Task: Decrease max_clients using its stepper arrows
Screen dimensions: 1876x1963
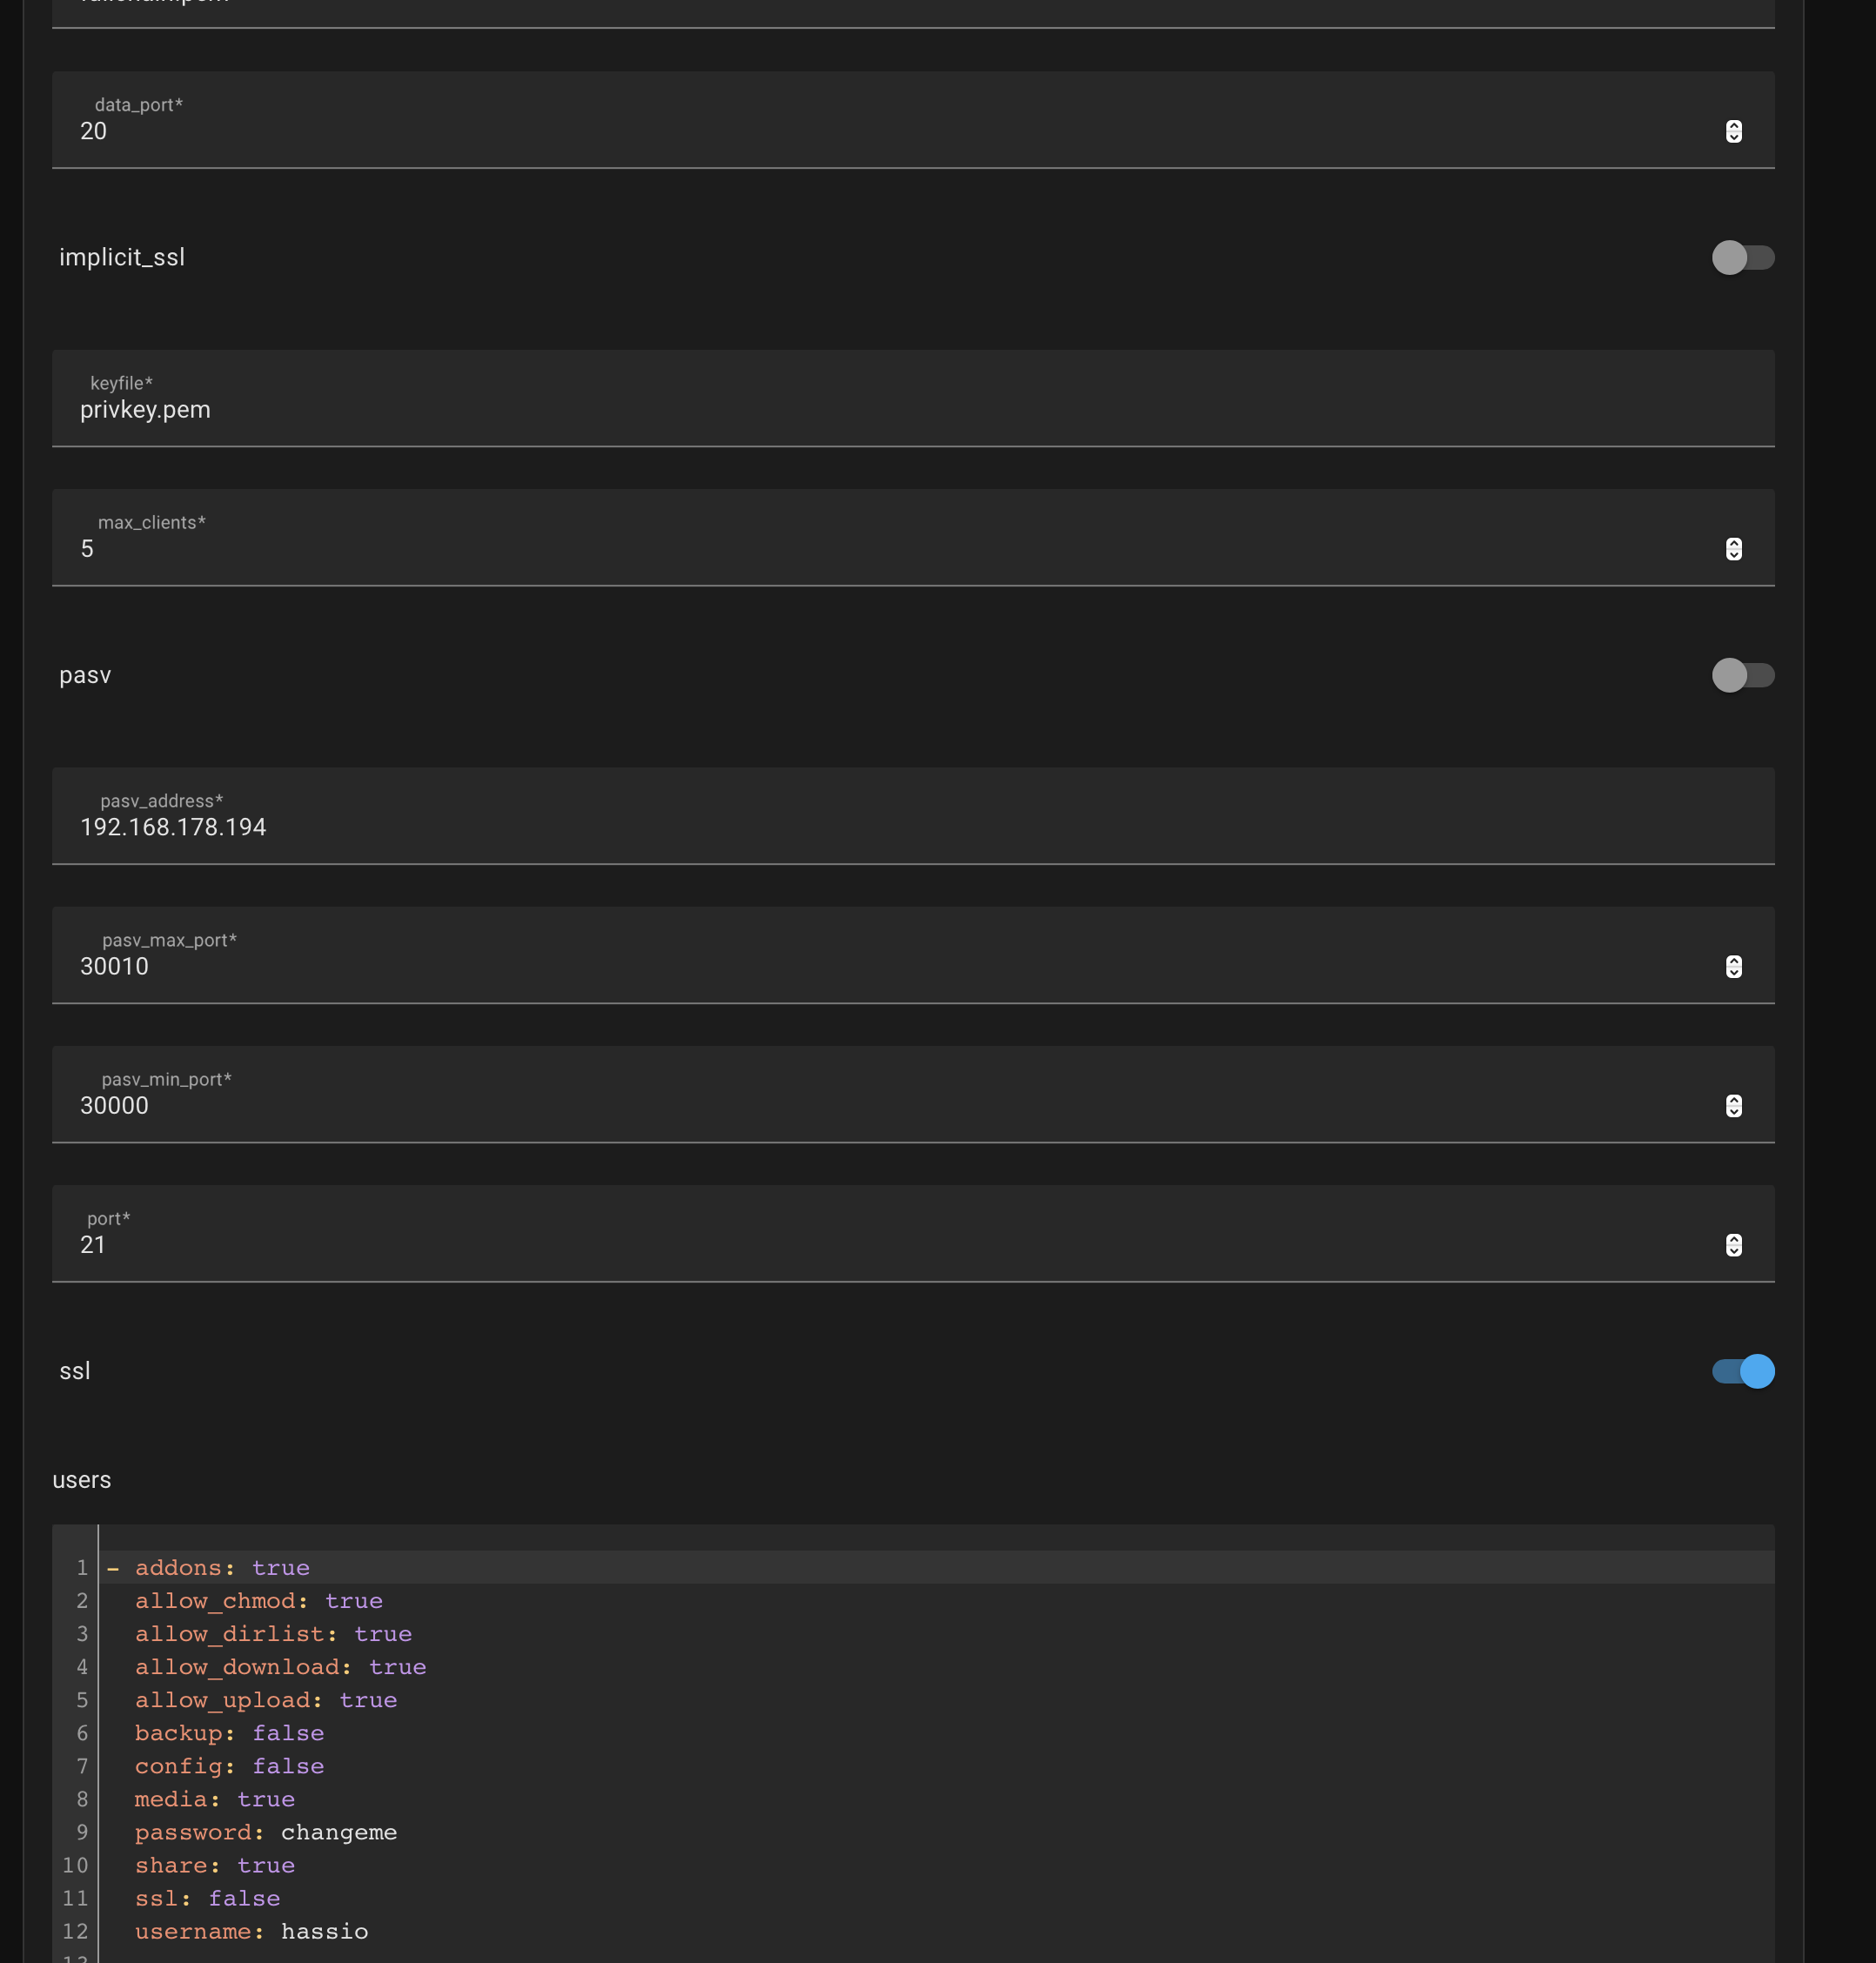Action: [1733, 554]
